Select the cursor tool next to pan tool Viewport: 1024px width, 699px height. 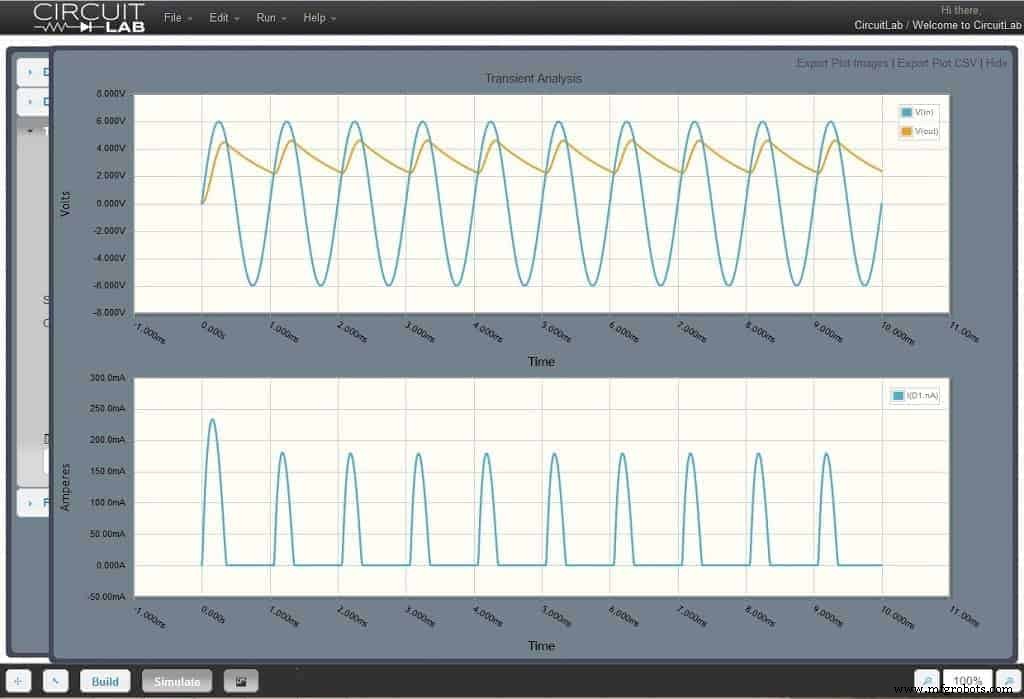click(55, 681)
